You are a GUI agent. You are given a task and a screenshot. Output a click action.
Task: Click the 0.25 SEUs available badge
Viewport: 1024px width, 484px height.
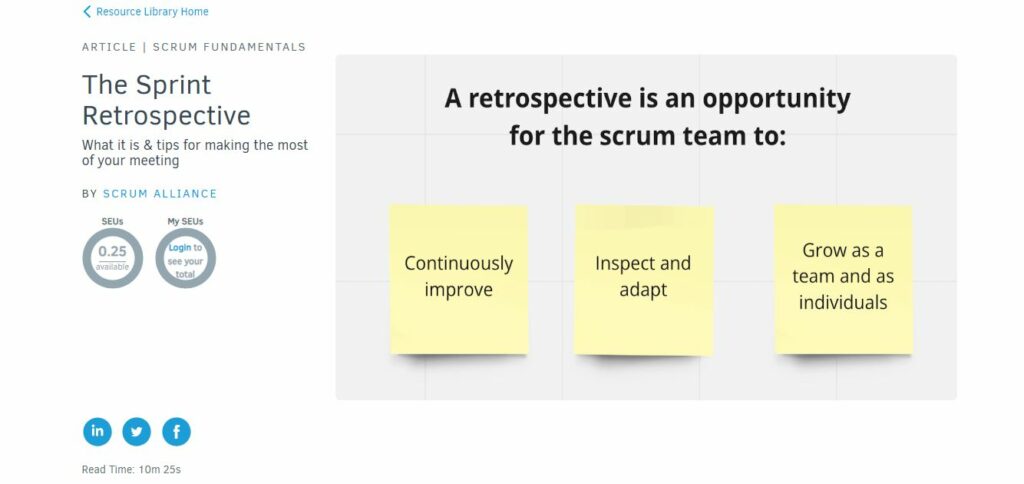112,258
